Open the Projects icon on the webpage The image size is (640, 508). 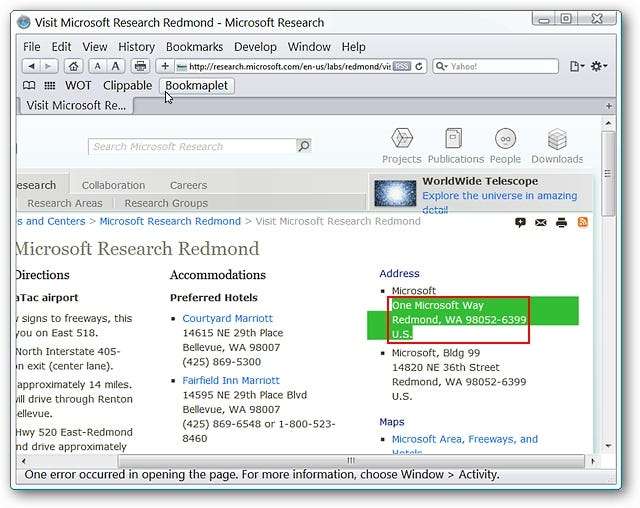click(x=401, y=146)
